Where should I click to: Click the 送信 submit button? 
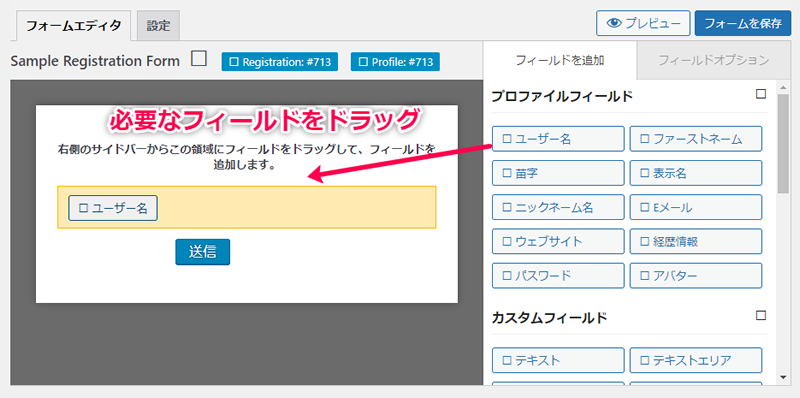coord(203,252)
